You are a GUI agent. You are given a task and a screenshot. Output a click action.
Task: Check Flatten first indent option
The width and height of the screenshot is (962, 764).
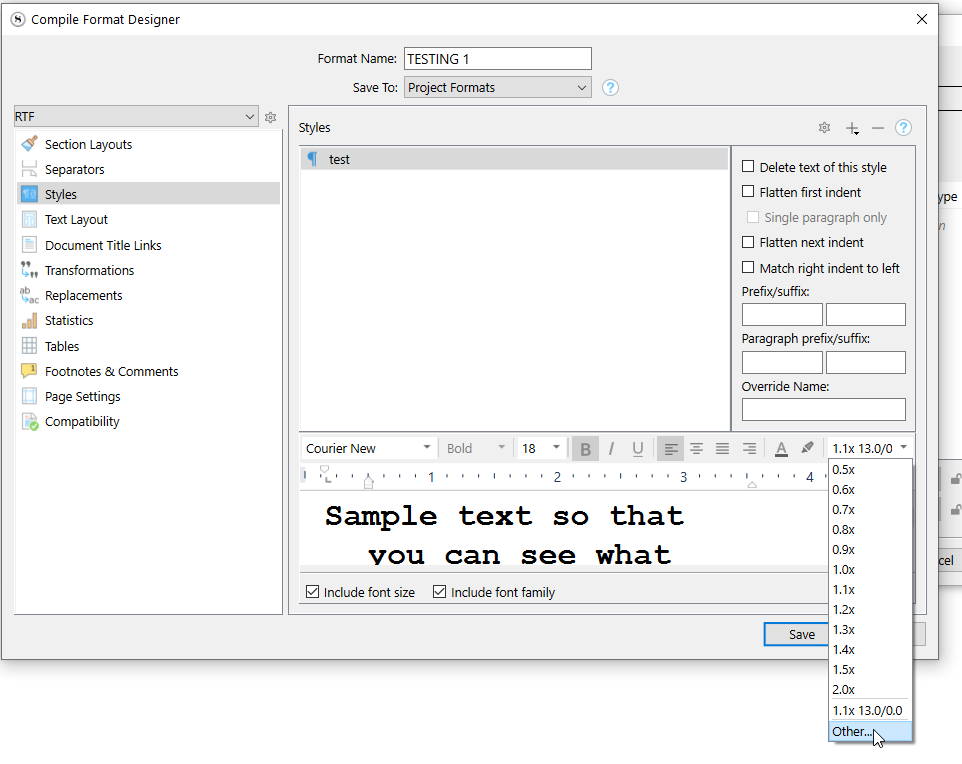click(748, 192)
